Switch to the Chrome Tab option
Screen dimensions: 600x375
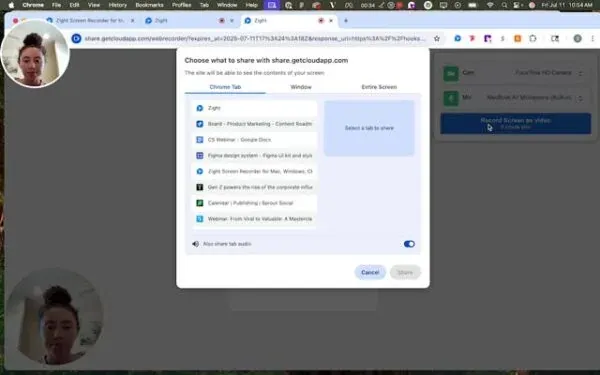point(225,87)
